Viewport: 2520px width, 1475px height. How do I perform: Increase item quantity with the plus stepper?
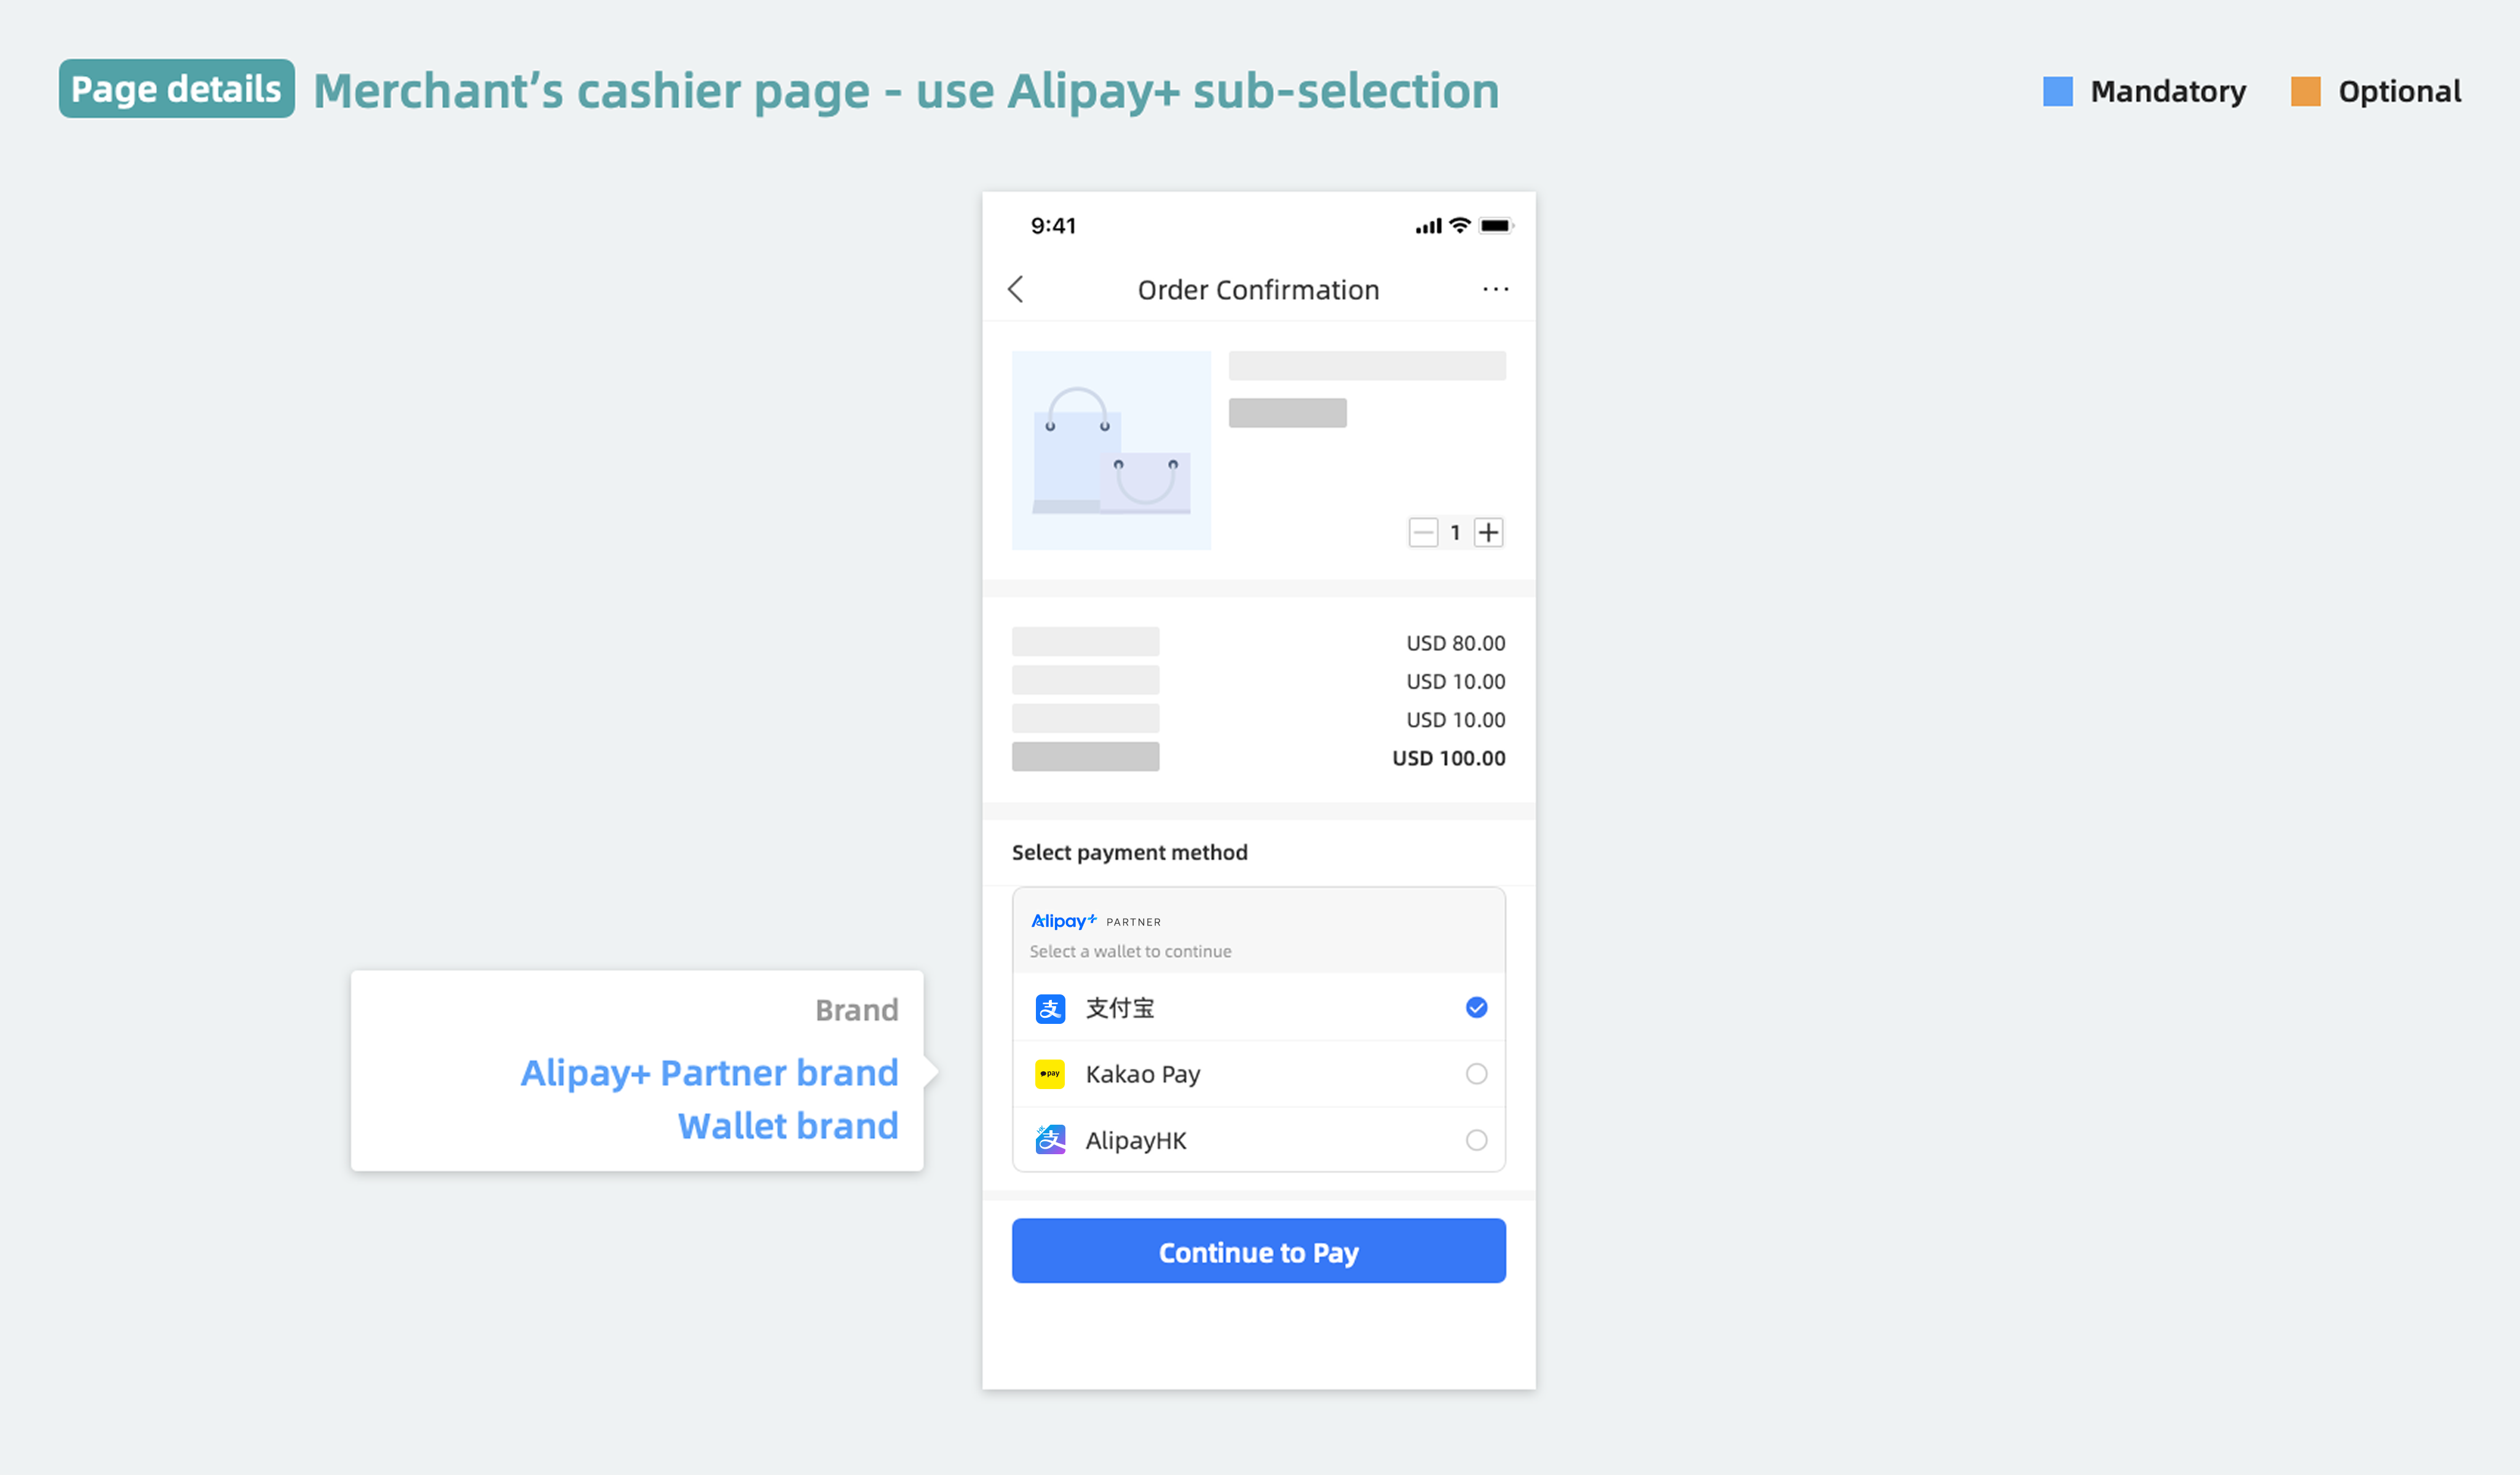coord(1489,532)
